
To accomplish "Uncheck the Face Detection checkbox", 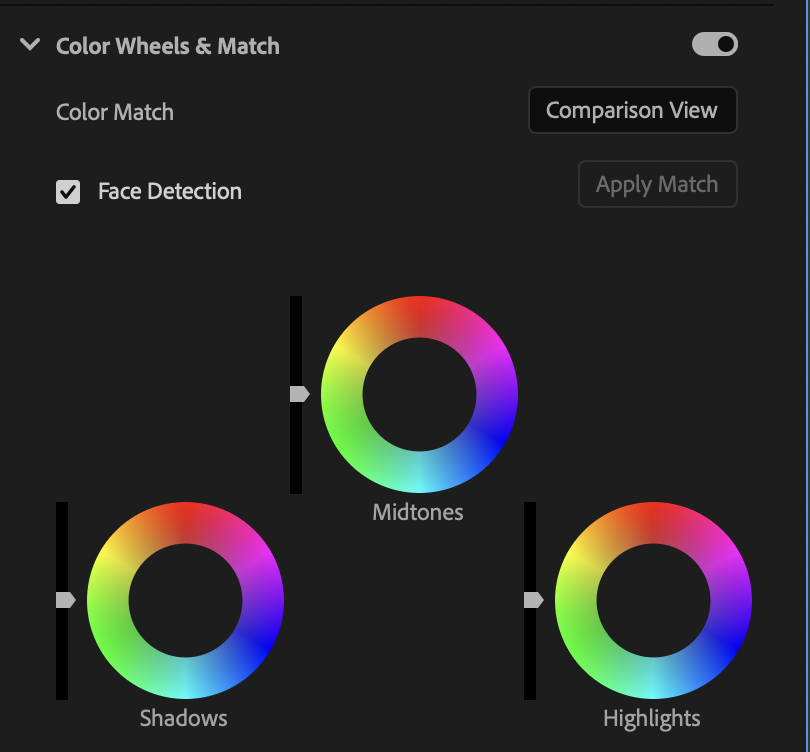I will tap(68, 191).
